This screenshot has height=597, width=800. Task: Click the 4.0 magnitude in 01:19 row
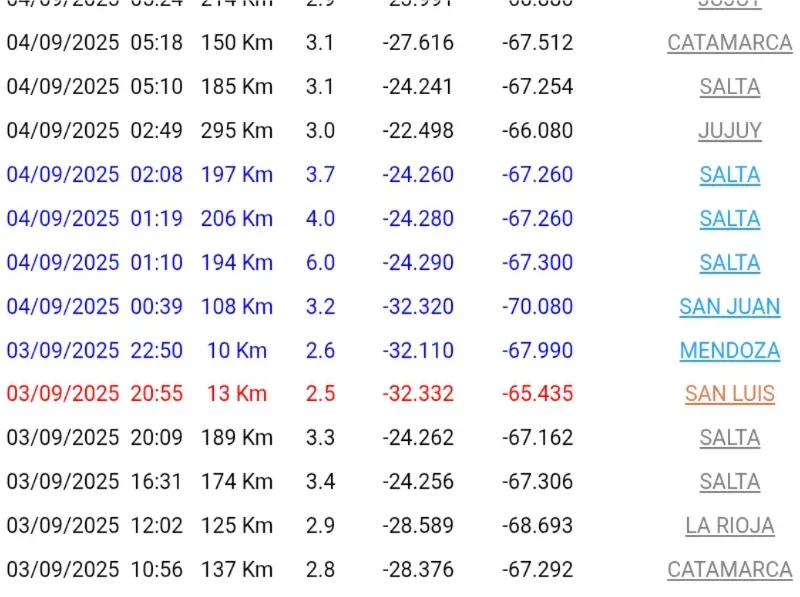point(320,219)
